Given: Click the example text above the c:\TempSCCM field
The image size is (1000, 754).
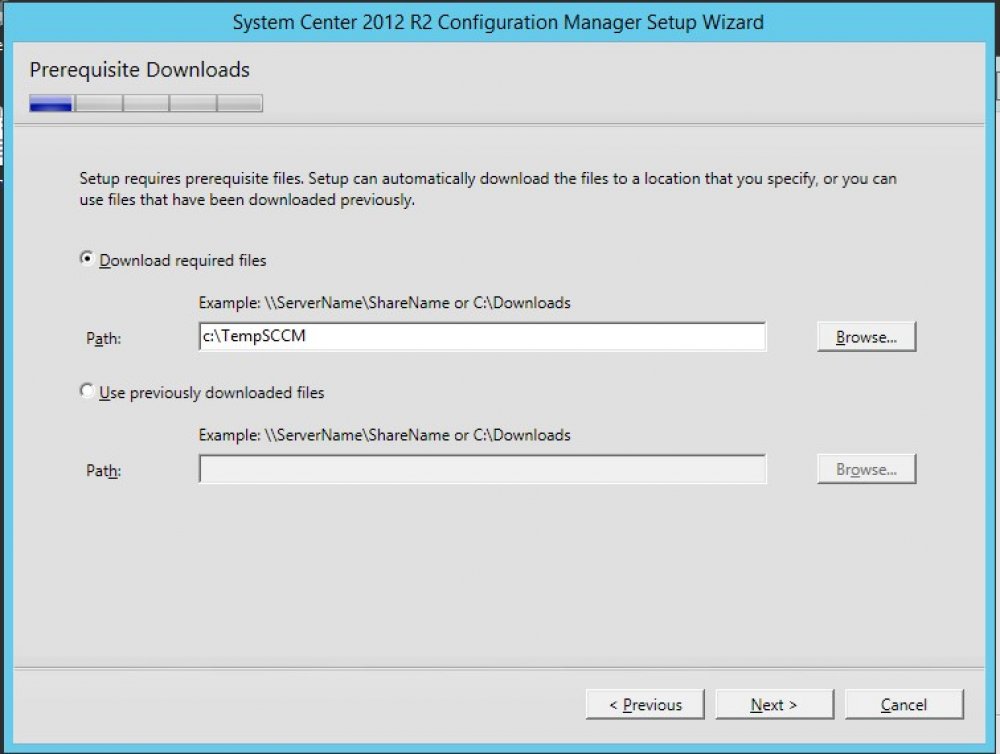Looking at the screenshot, I should click(385, 302).
